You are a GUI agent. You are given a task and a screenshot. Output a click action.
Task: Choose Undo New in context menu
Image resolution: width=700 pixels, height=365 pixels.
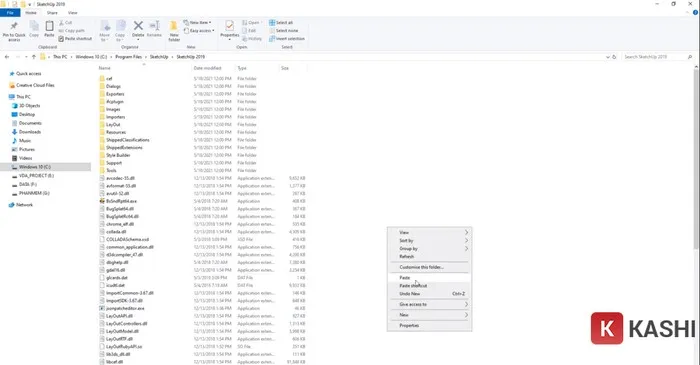tap(429, 294)
